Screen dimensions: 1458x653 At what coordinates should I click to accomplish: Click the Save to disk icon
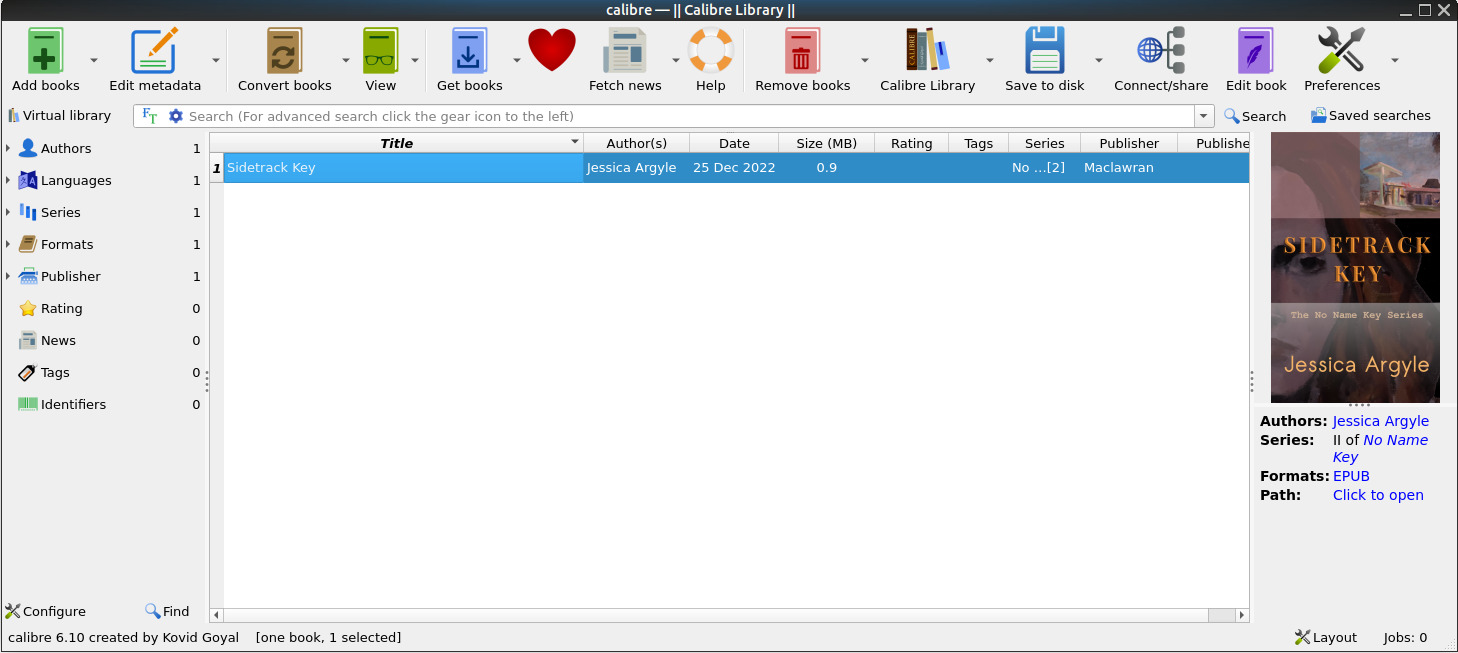[x=1044, y=52]
